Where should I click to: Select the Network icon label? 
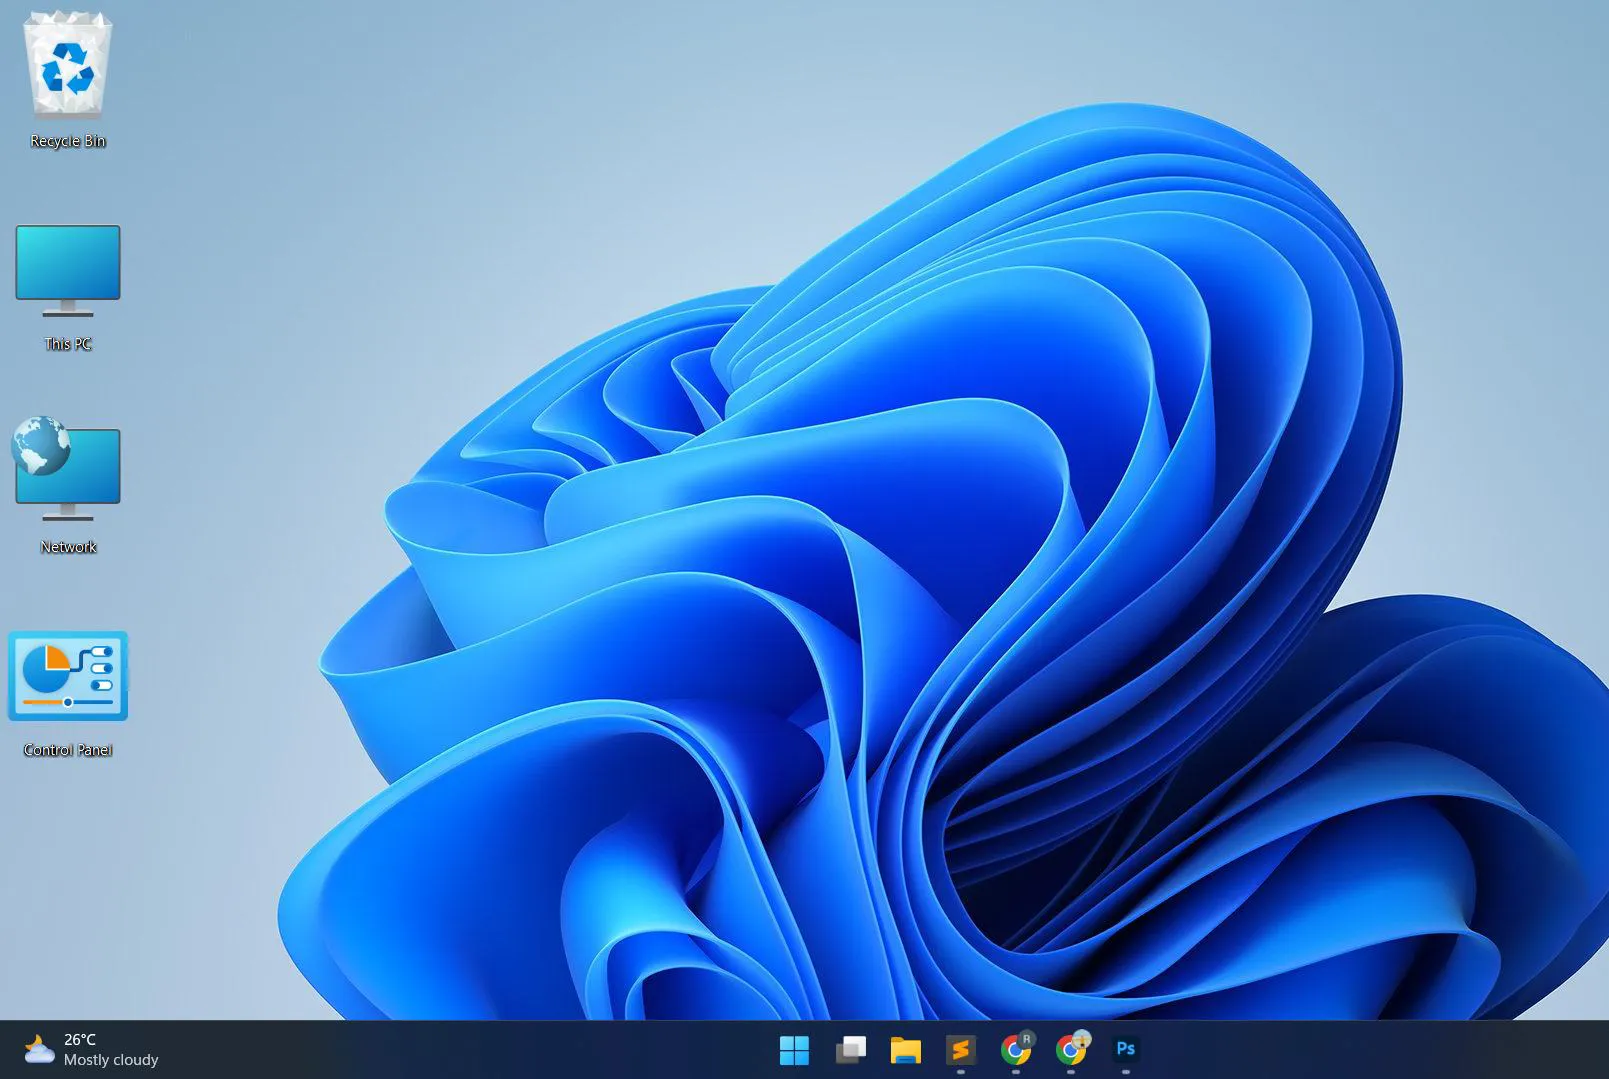(x=67, y=546)
